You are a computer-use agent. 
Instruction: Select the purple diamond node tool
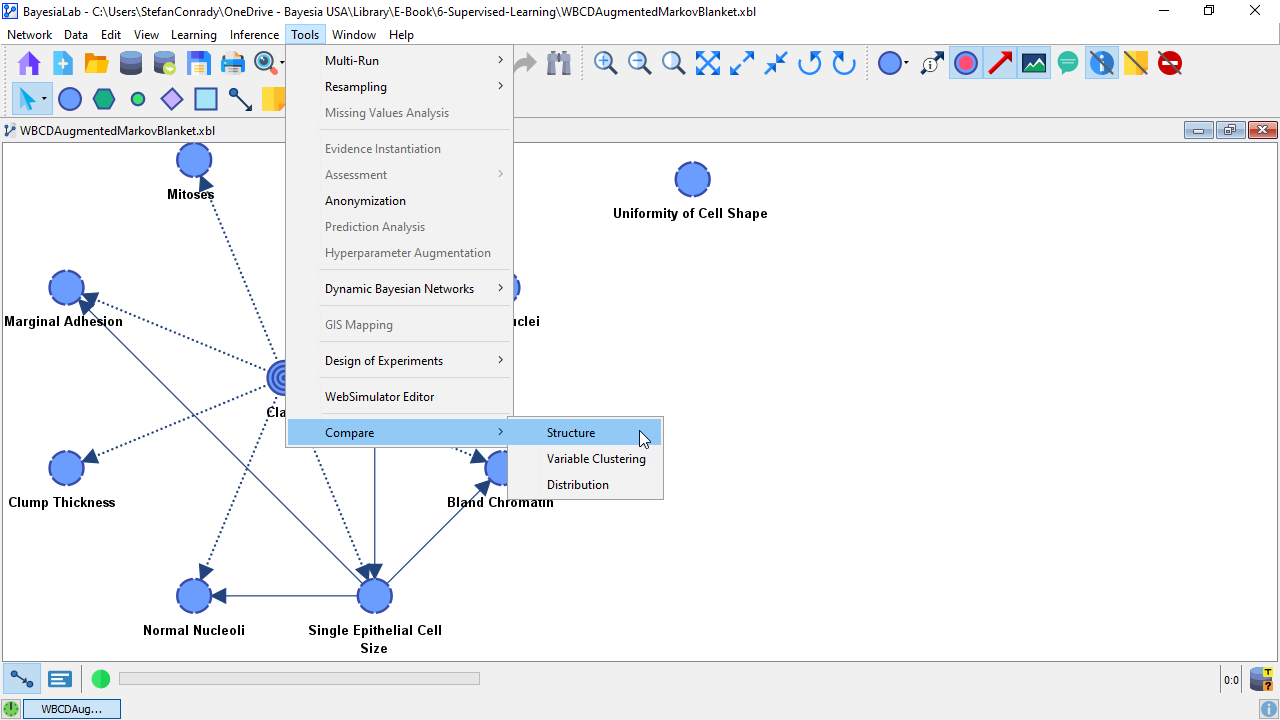(x=172, y=99)
